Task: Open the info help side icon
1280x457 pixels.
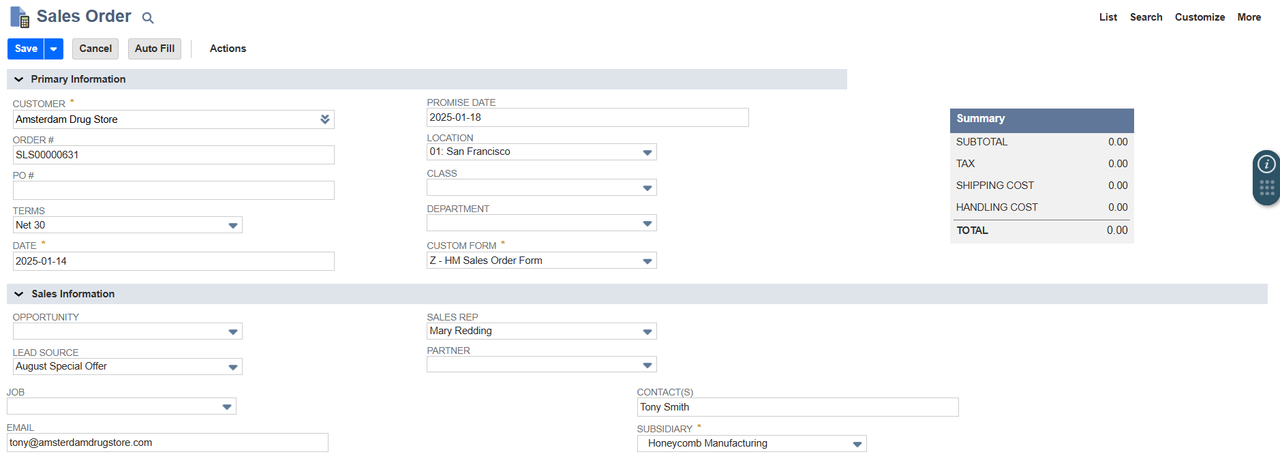Action: coord(1267,164)
